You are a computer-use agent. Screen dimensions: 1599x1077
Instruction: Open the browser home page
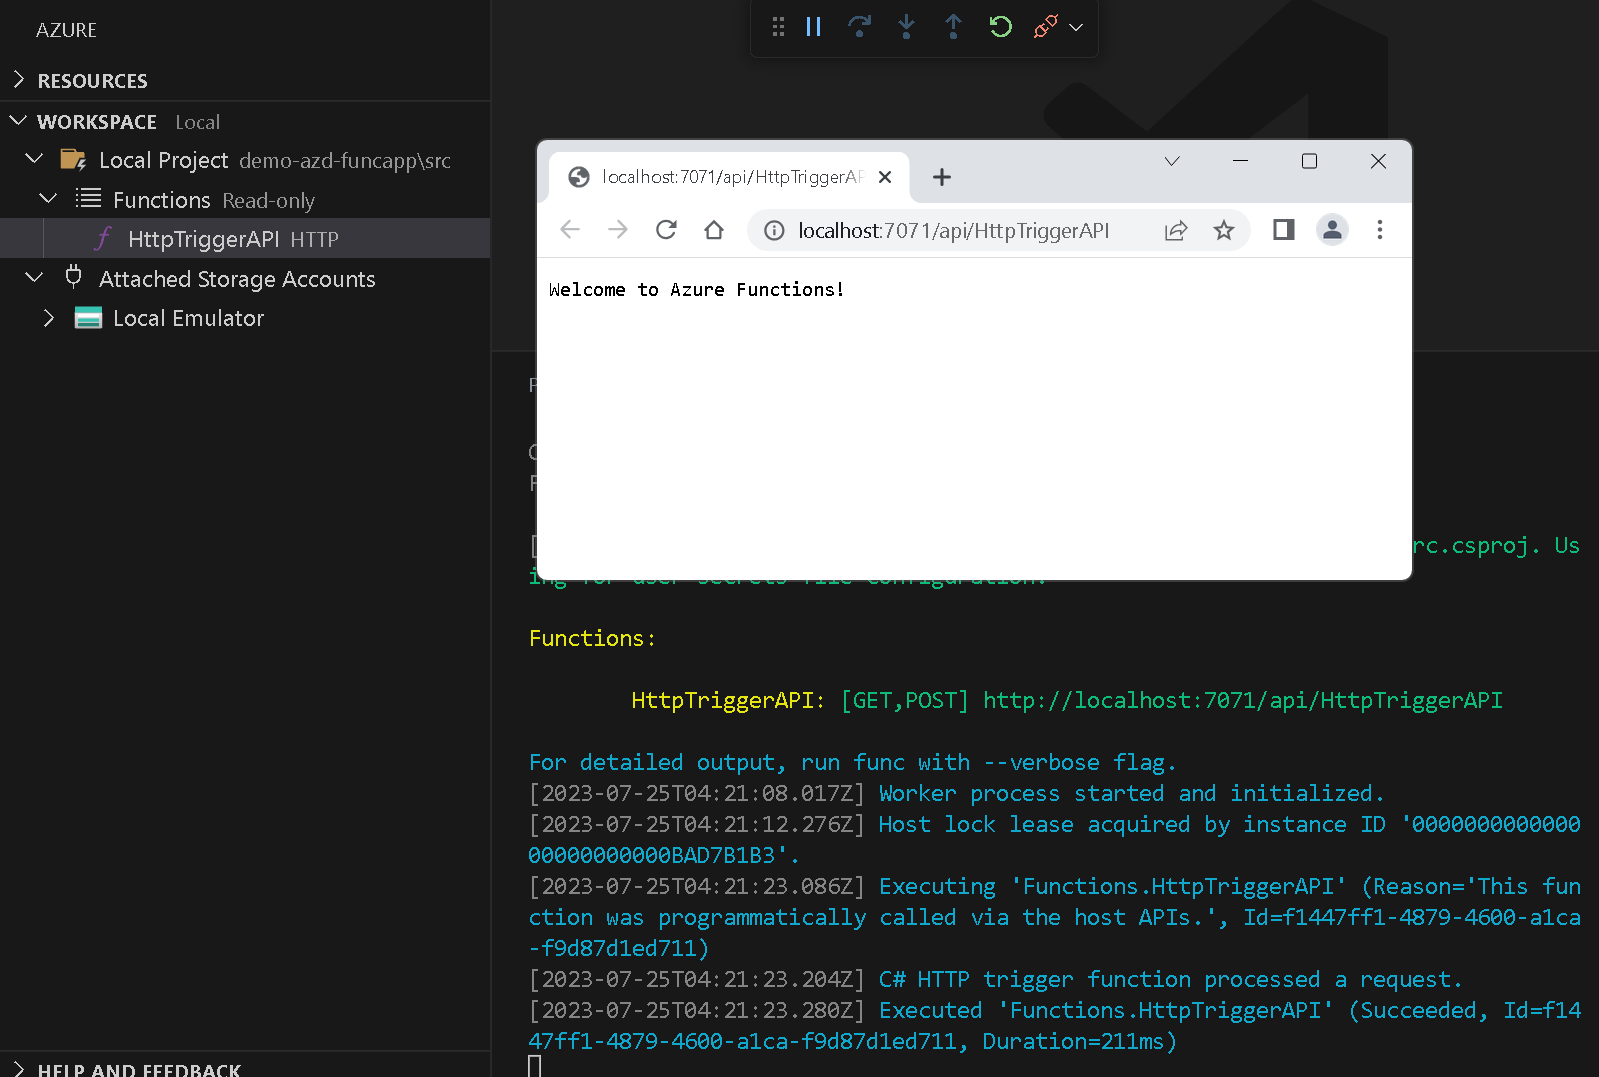point(714,230)
